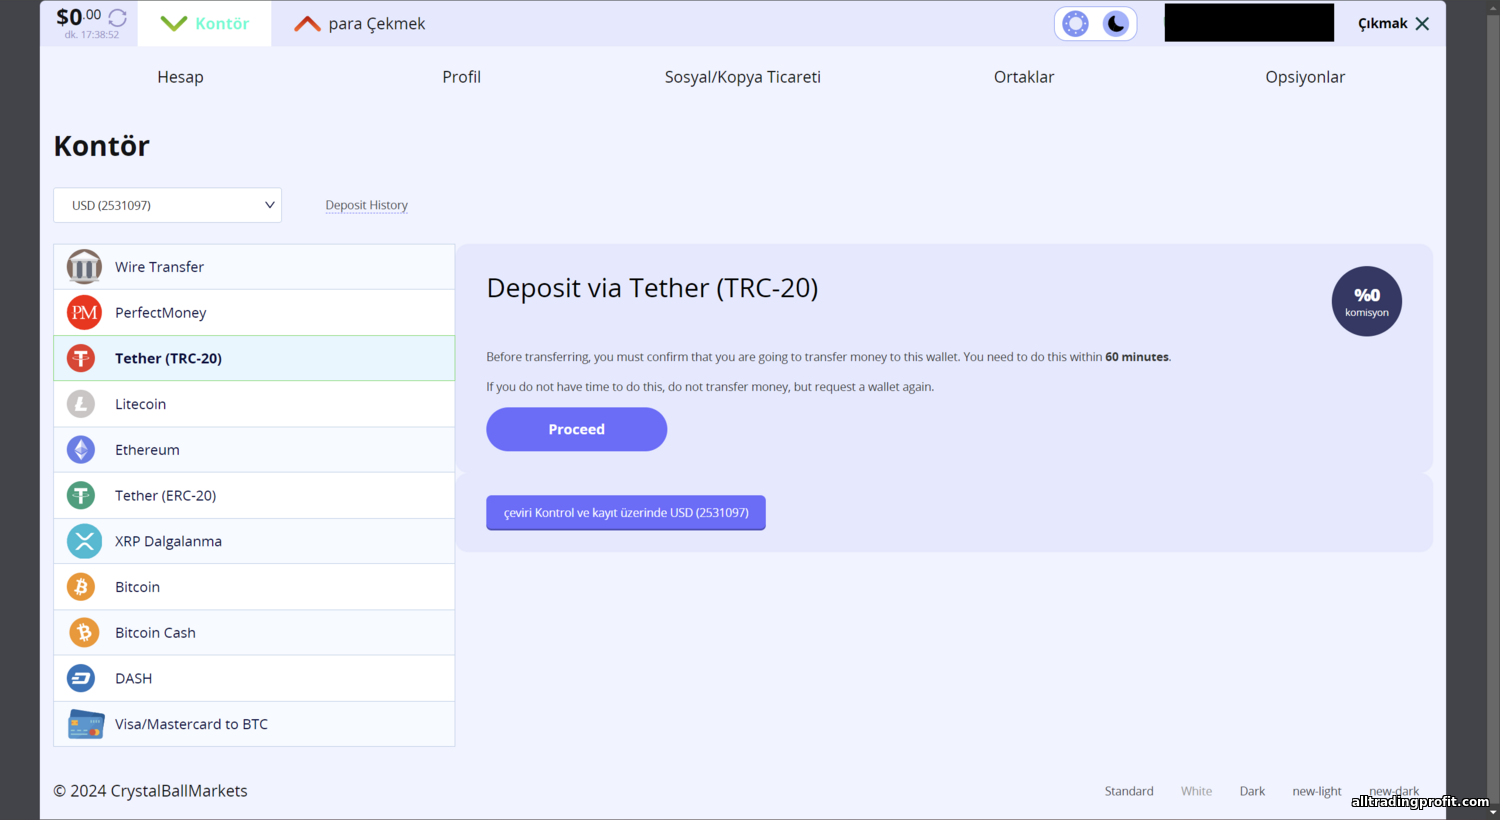Switch to light mode sun toggle
Screen dimensions: 1500x820
1075,24
